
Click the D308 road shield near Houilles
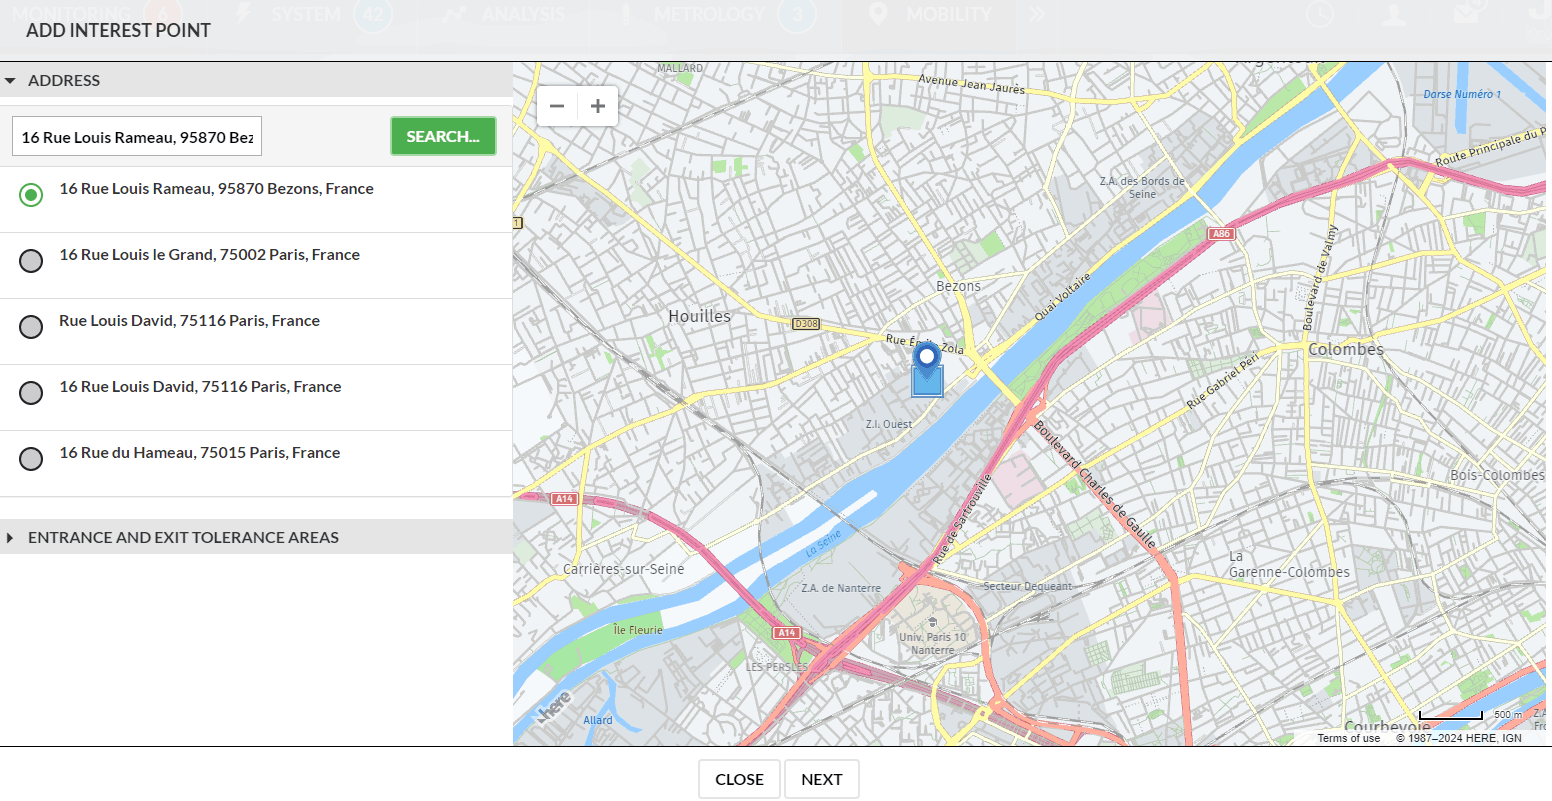coord(805,324)
